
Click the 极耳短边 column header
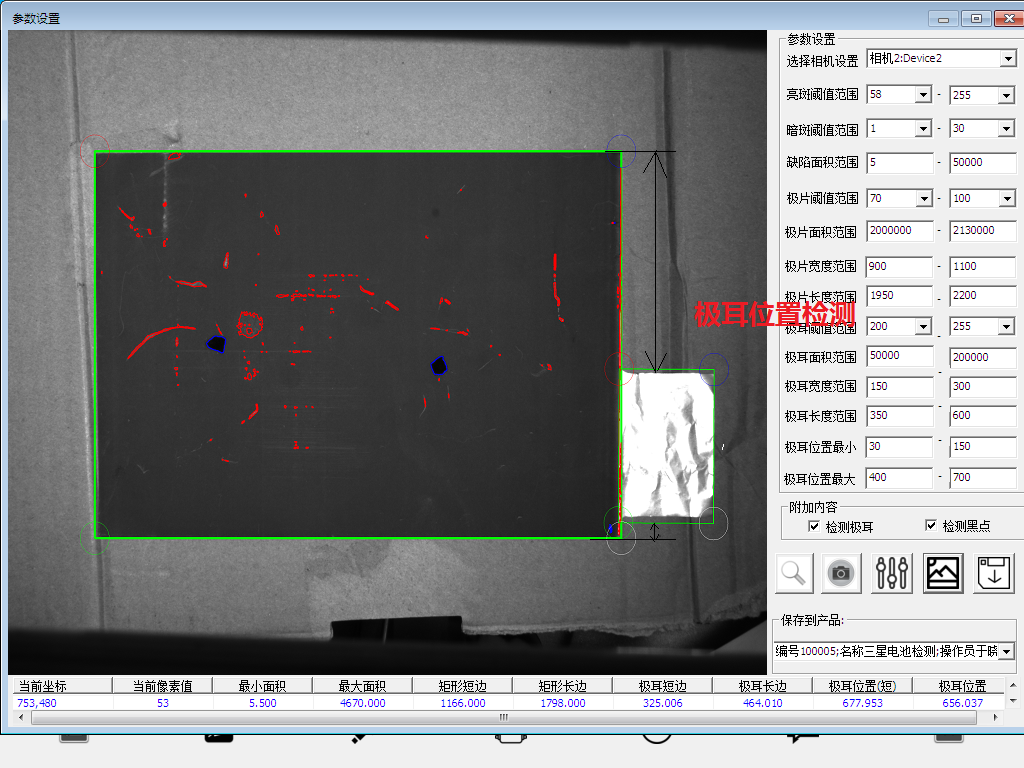pos(662,686)
